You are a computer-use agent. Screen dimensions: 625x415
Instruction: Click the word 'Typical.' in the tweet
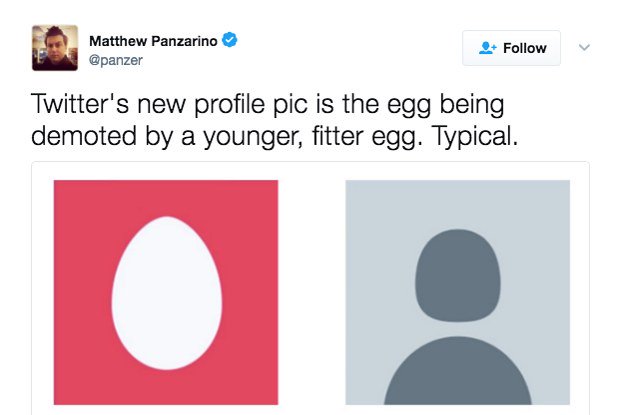[476, 136]
